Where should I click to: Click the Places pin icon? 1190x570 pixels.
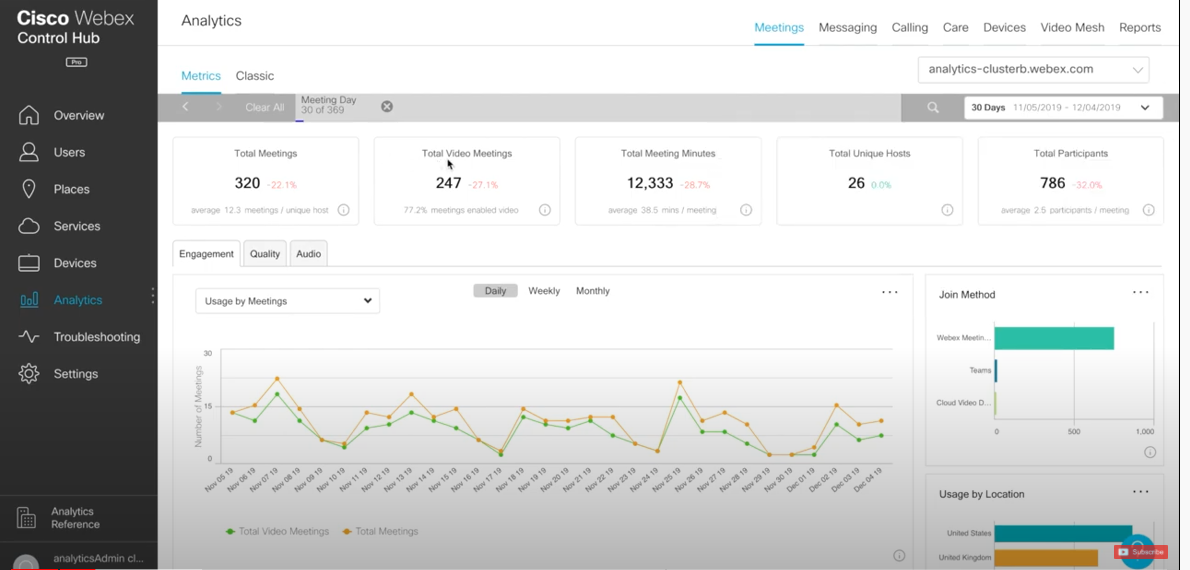coord(29,189)
